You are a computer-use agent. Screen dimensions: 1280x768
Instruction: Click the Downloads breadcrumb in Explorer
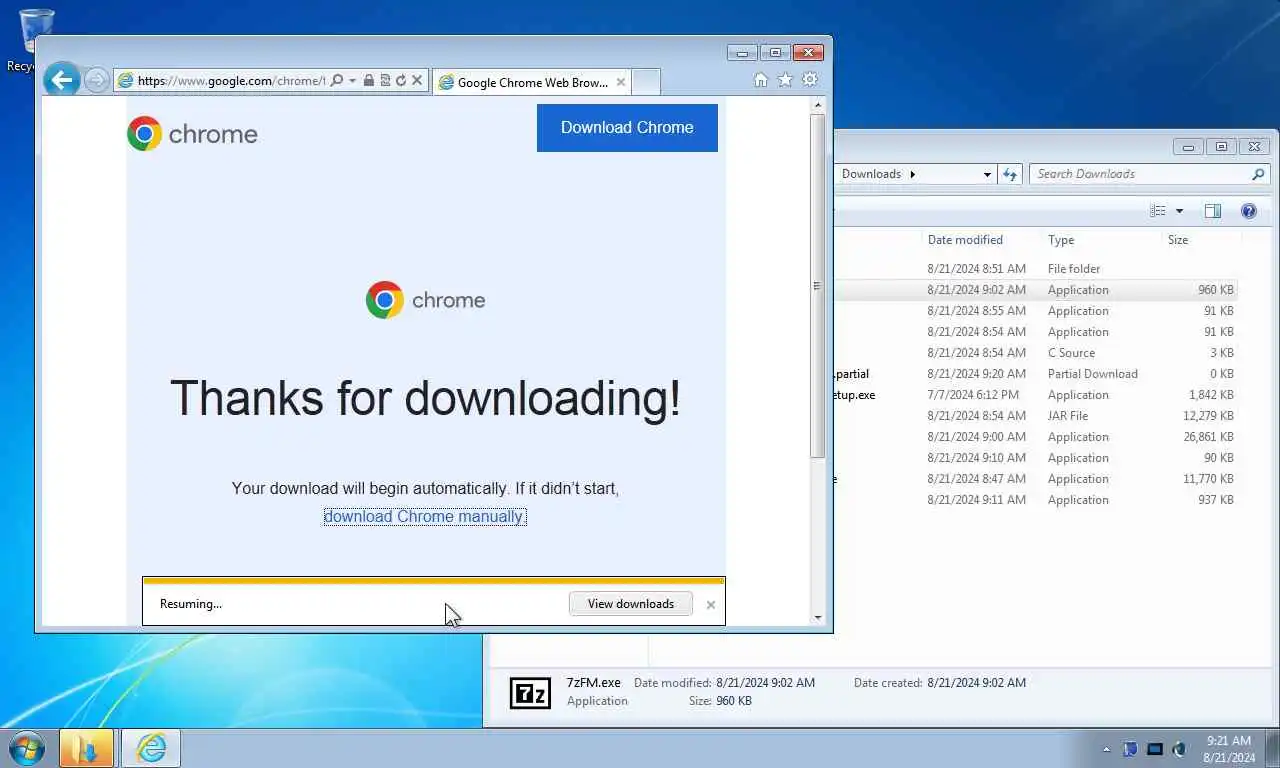point(871,174)
